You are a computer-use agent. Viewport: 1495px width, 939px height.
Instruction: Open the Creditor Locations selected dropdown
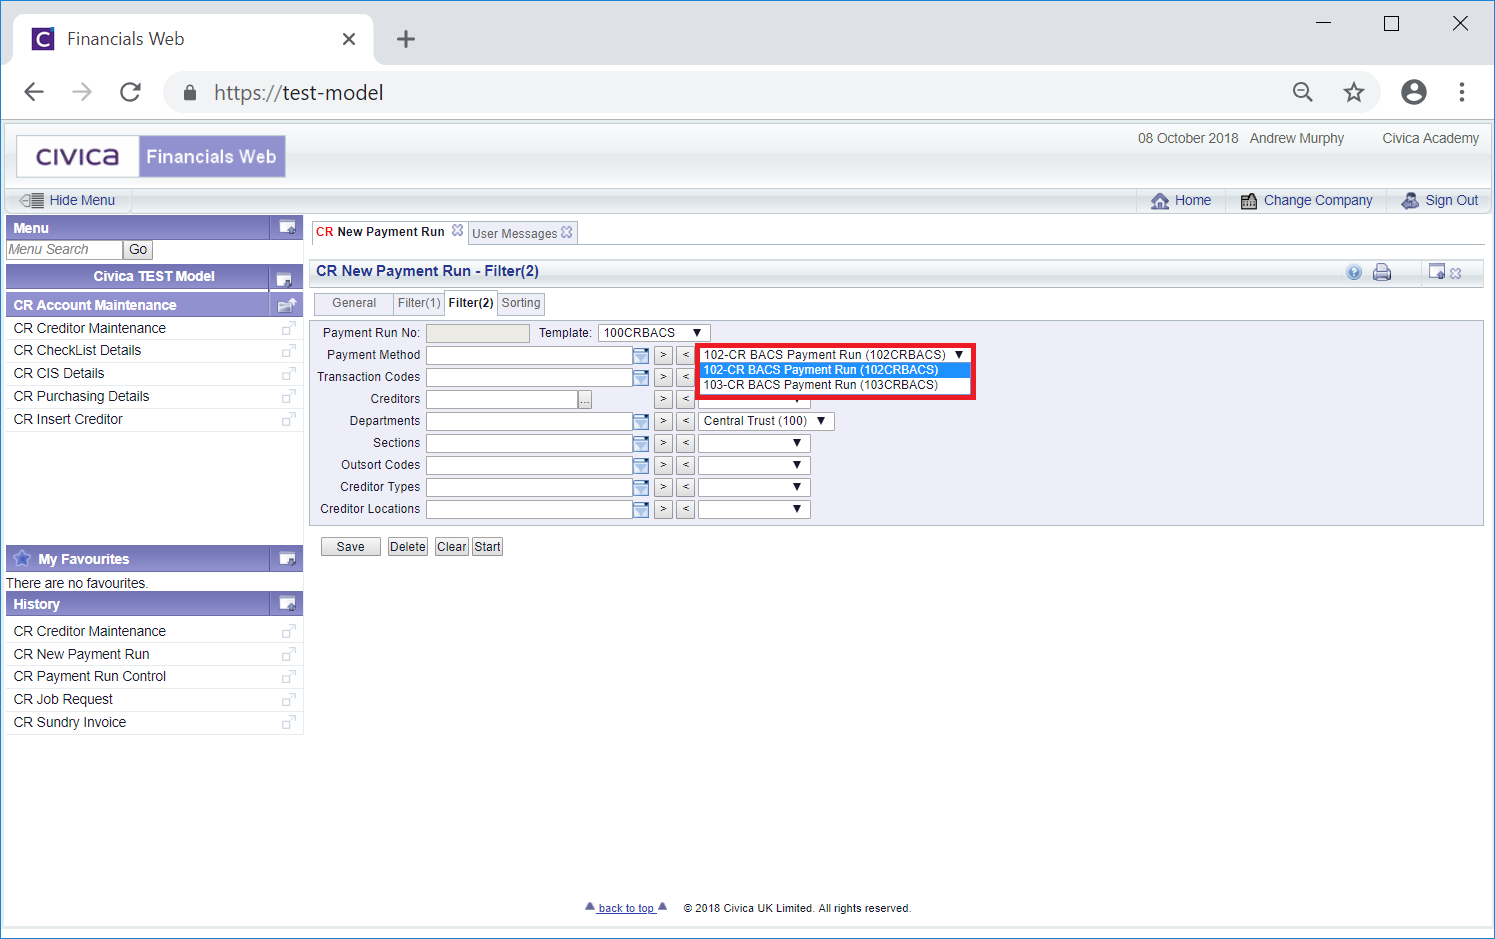click(754, 509)
